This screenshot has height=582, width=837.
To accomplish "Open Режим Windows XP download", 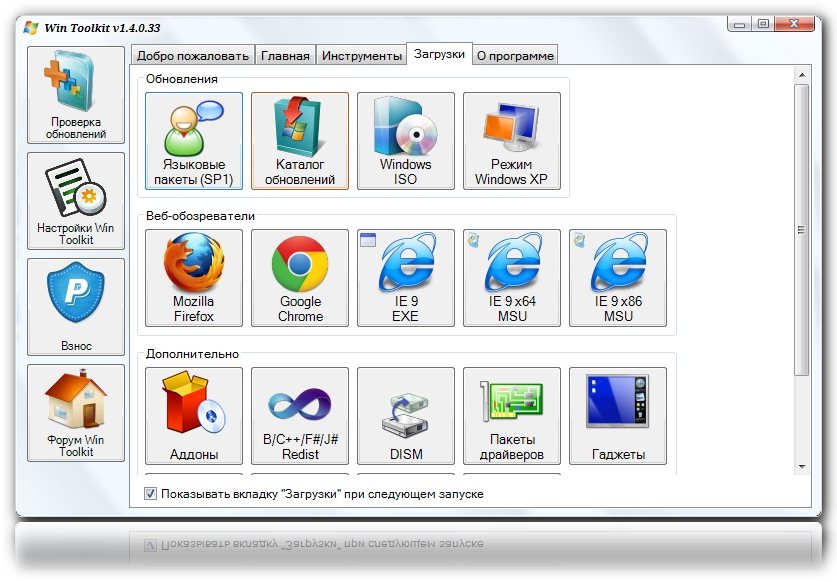I will coord(511,141).
